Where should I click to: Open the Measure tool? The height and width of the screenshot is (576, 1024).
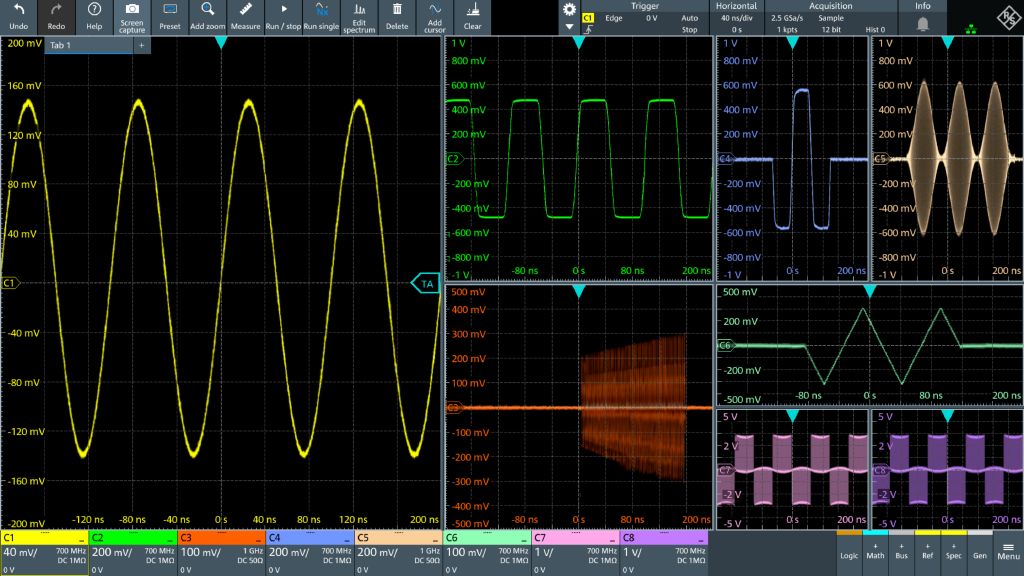[245, 17]
